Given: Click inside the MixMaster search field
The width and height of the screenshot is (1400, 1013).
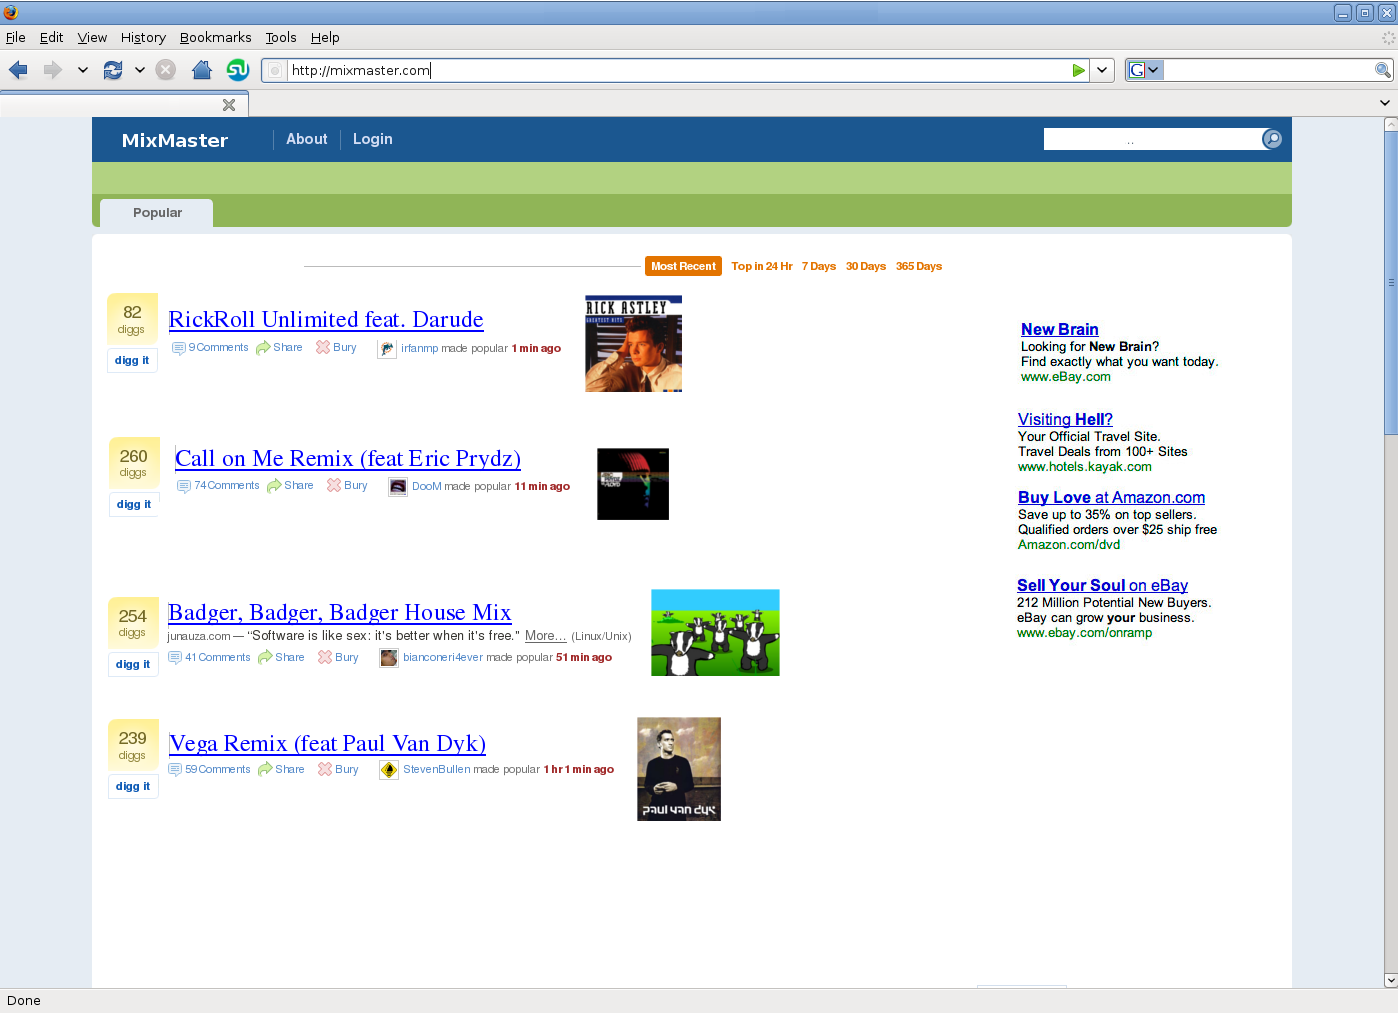Looking at the screenshot, I should coord(1152,139).
